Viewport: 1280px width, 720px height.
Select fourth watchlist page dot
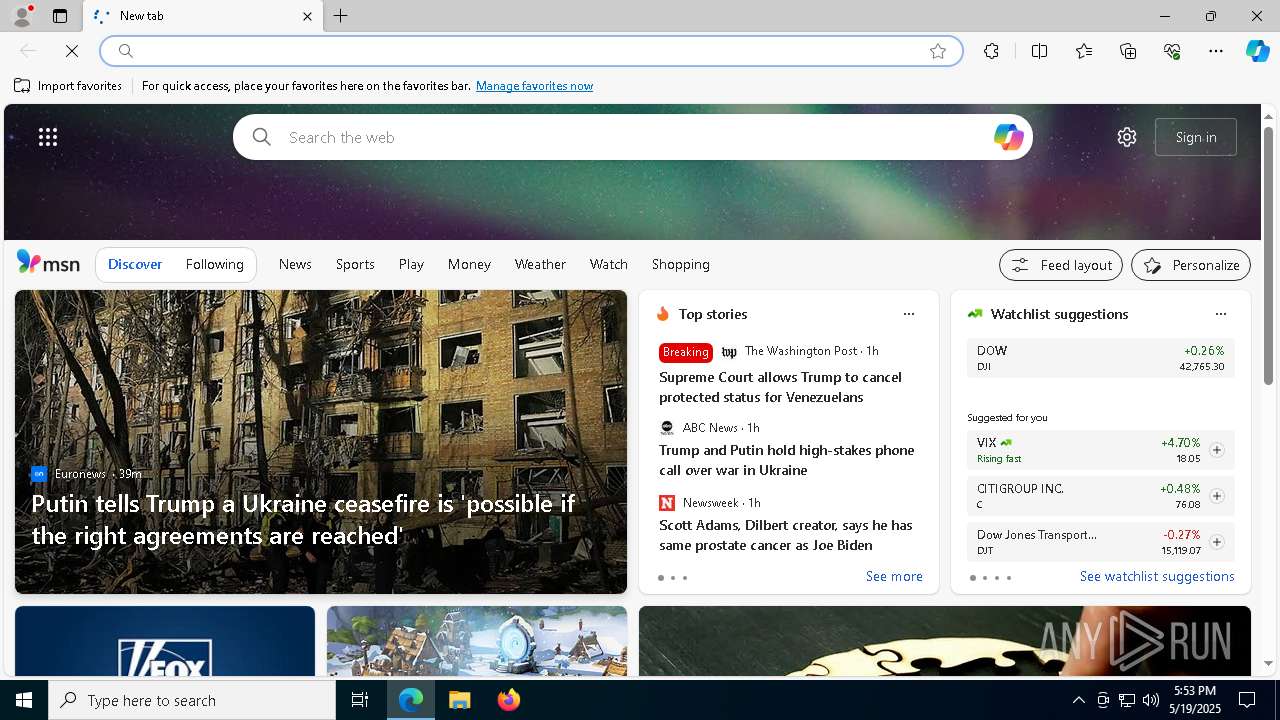tap(1009, 578)
